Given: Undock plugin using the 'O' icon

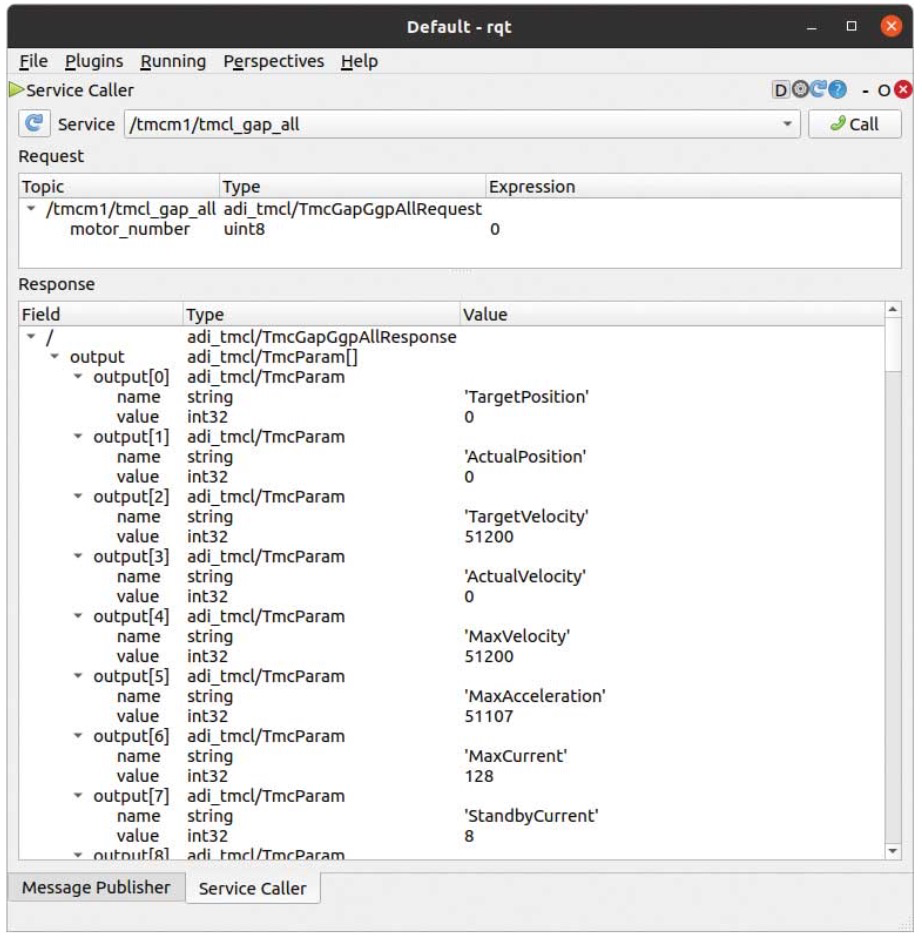Looking at the screenshot, I should (884, 90).
